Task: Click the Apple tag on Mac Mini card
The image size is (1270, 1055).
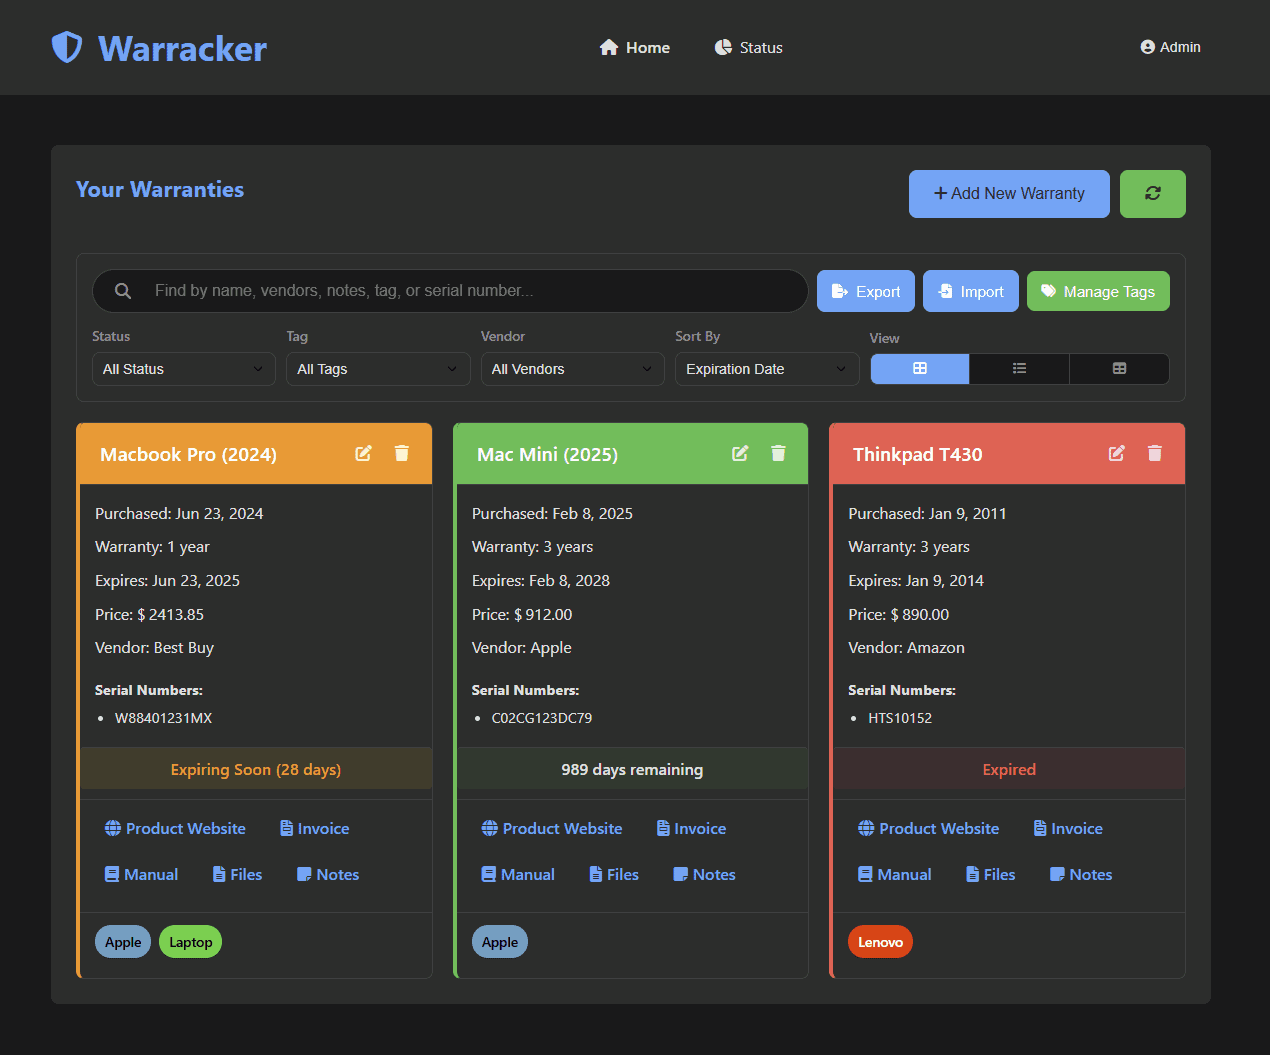Action: (500, 942)
